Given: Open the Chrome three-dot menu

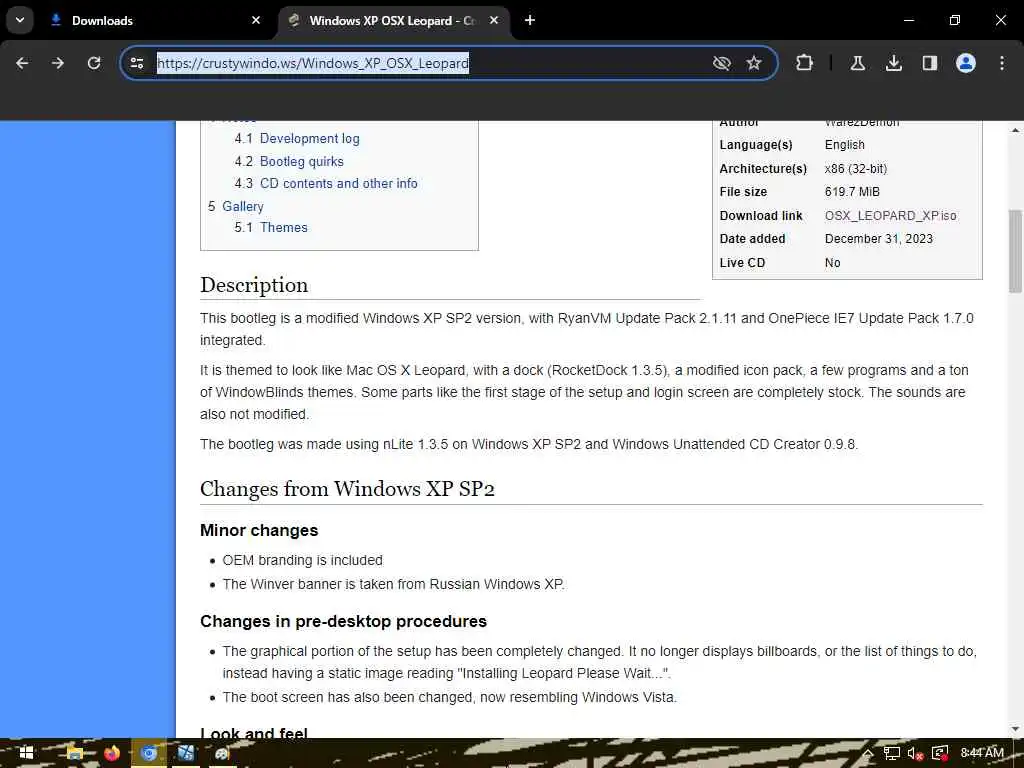Looking at the screenshot, I should pos(1002,63).
